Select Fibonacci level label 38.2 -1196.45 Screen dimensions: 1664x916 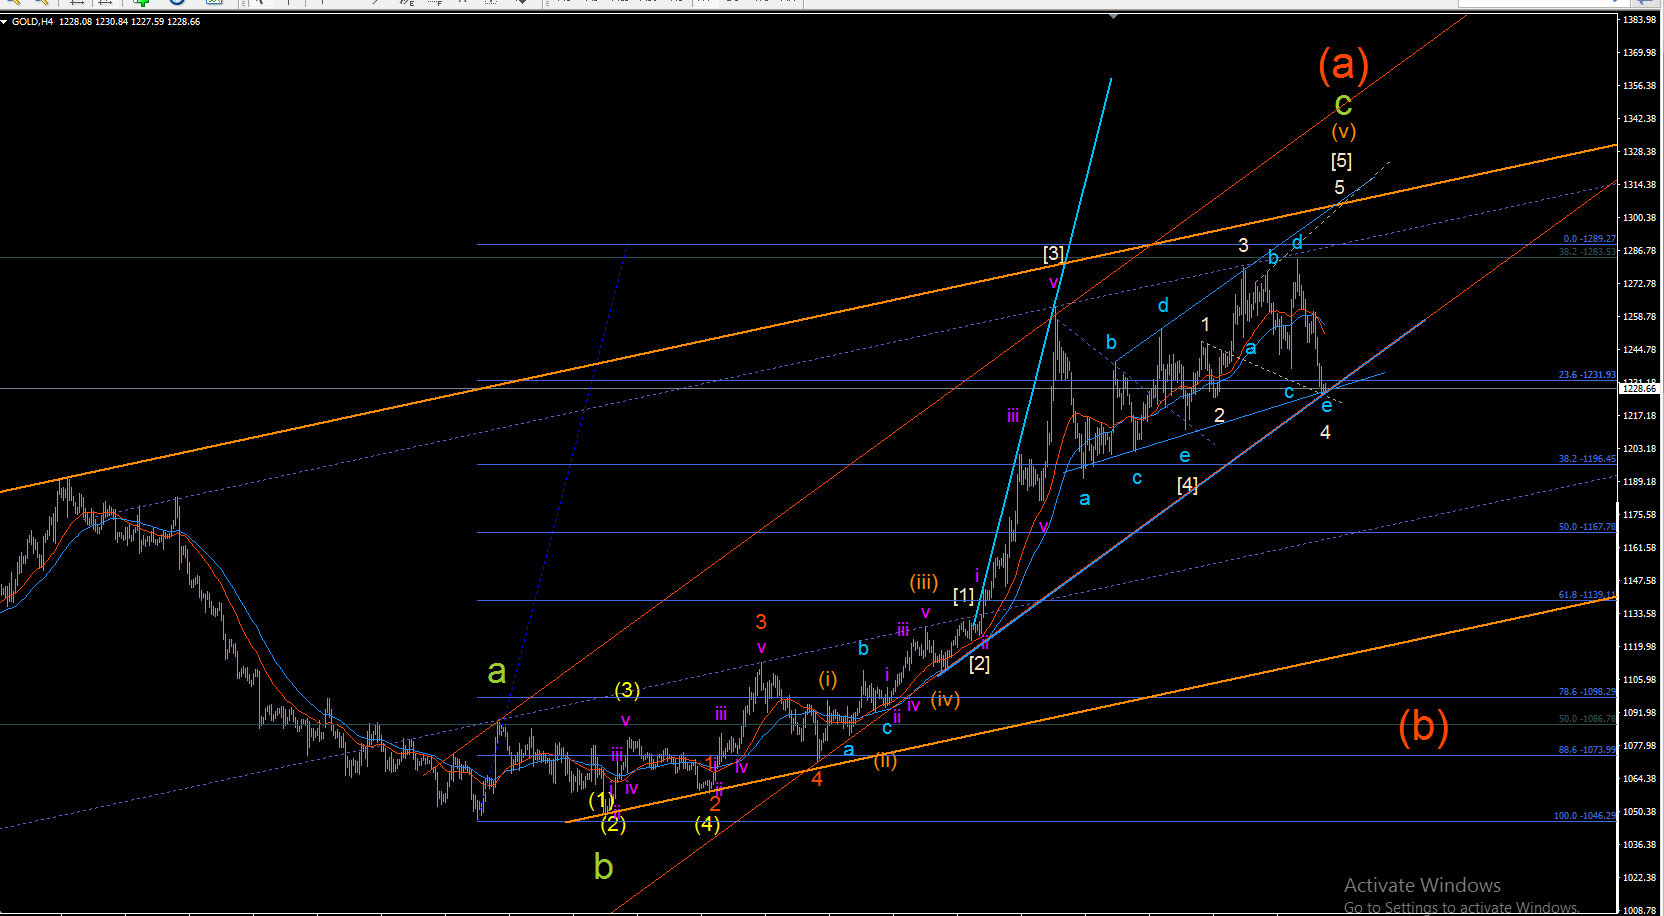pos(1587,459)
